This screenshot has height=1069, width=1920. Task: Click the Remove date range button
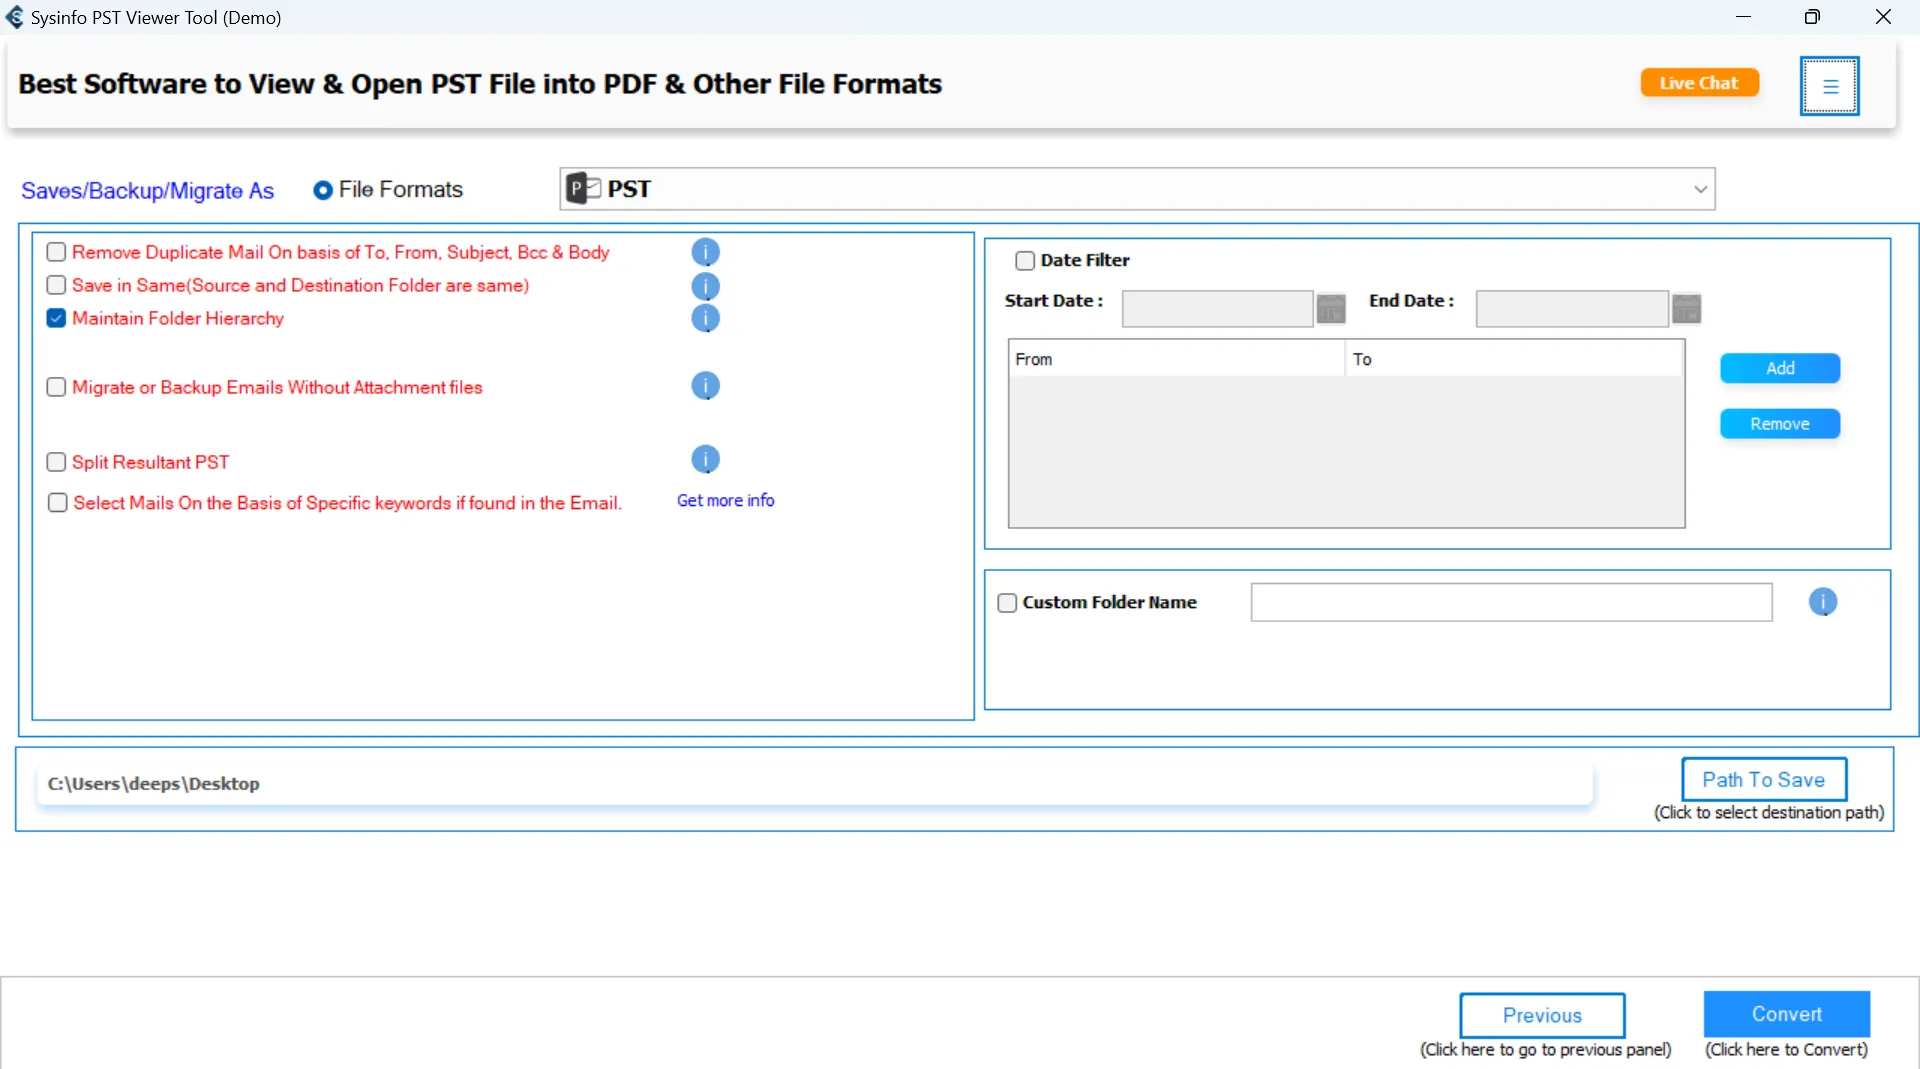(x=1780, y=424)
